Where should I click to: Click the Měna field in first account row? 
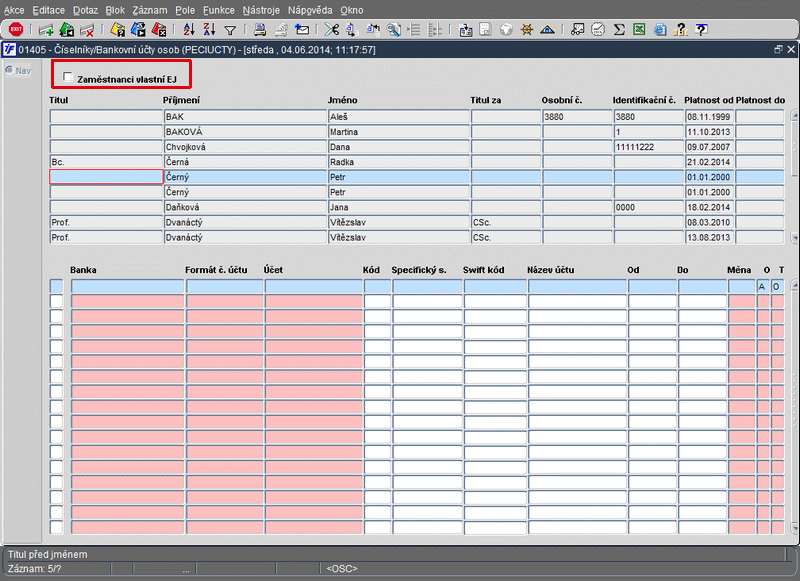click(x=742, y=286)
